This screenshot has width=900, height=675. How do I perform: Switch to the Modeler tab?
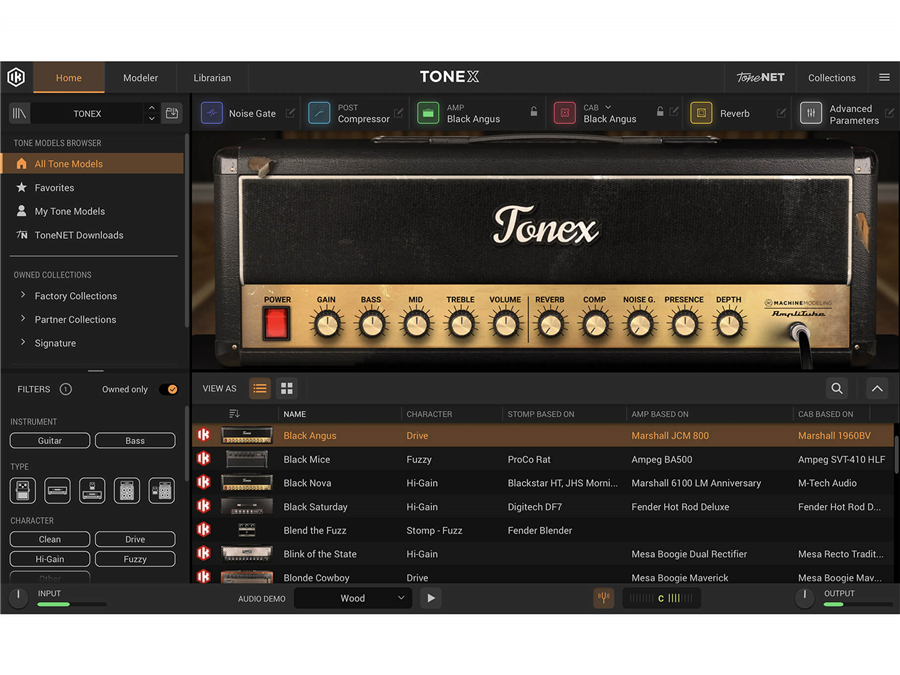point(140,78)
